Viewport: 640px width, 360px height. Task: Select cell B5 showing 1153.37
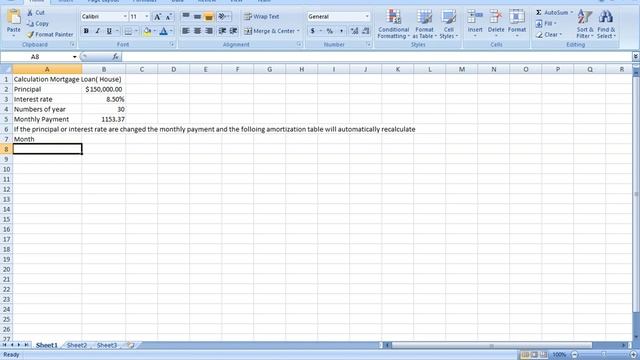tap(104, 119)
